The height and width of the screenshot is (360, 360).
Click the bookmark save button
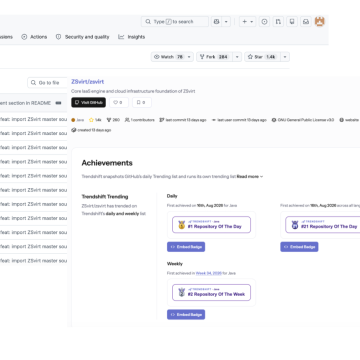pyautogui.click(x=142, y=103)
